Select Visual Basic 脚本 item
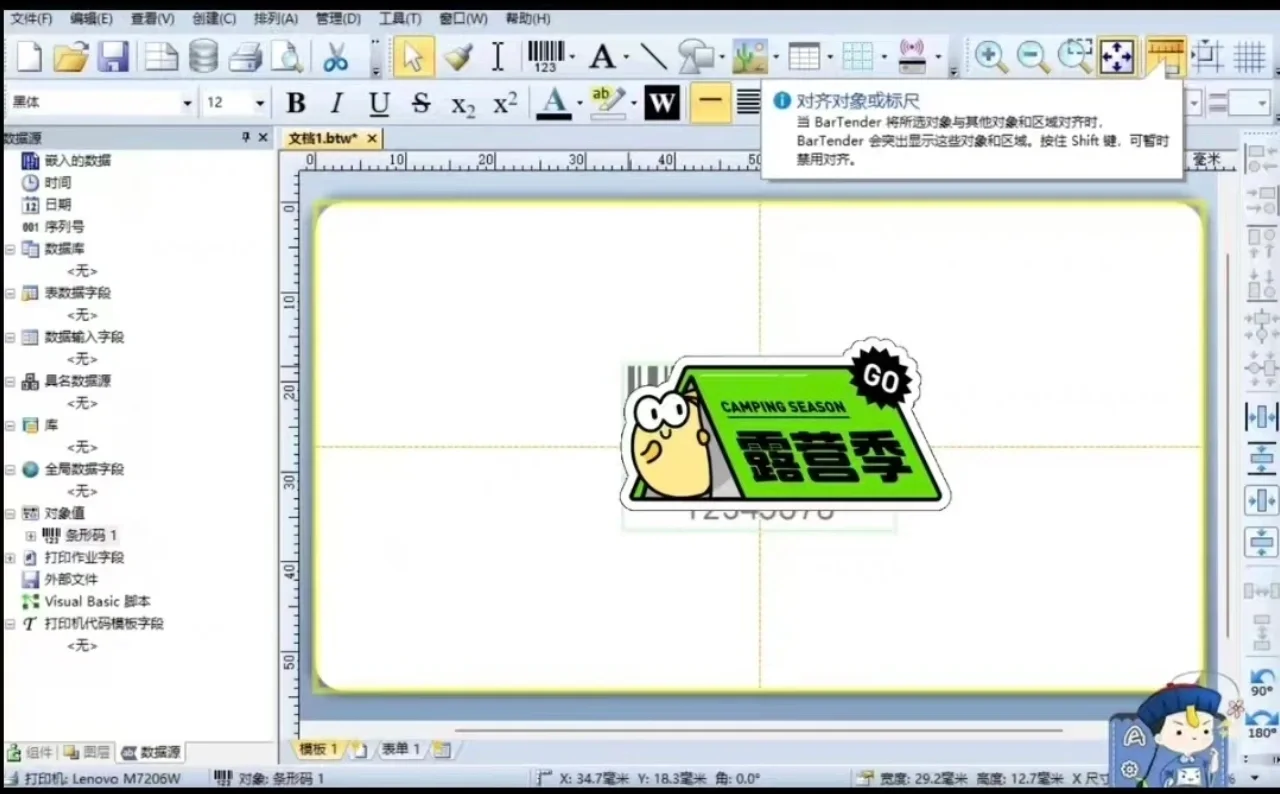Viewport: 1280px width, 794px height. (97, 602)
